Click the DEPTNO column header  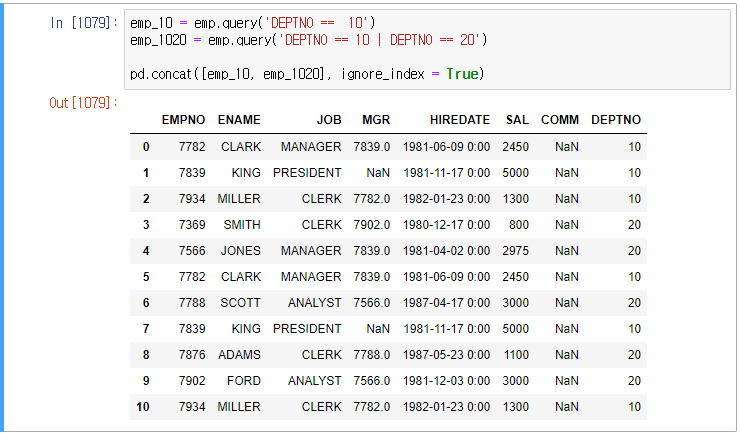[x=616, y=120]
